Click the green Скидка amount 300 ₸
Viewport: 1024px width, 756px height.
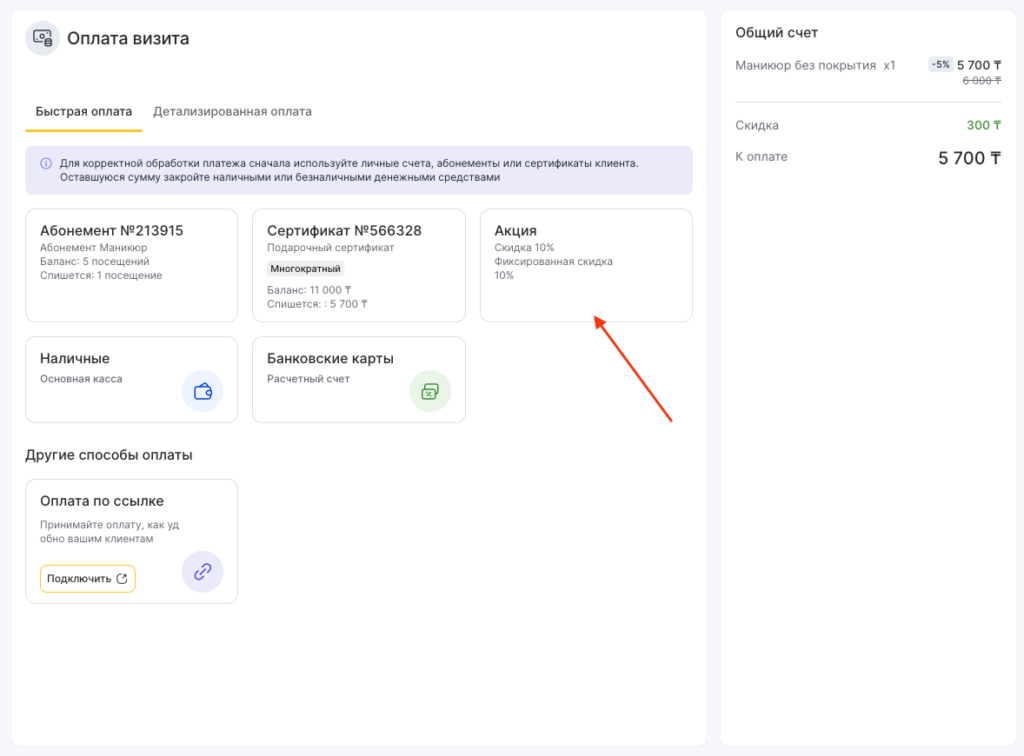point(983,125)
